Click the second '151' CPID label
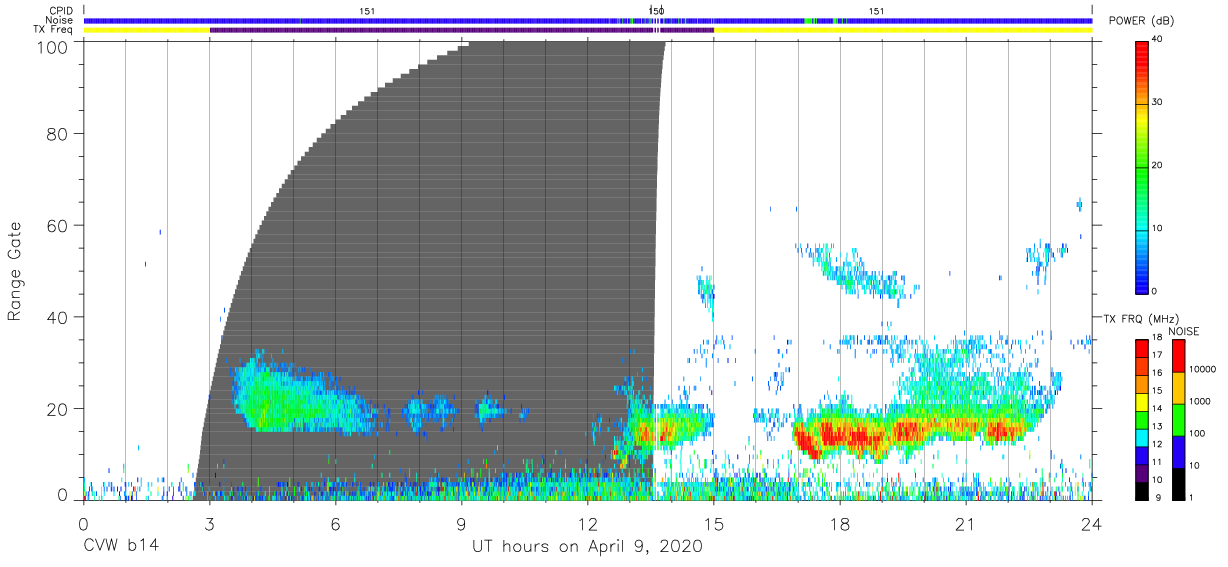The width and height of the screenshot is (1228, 567). click(x=876, y=11)
